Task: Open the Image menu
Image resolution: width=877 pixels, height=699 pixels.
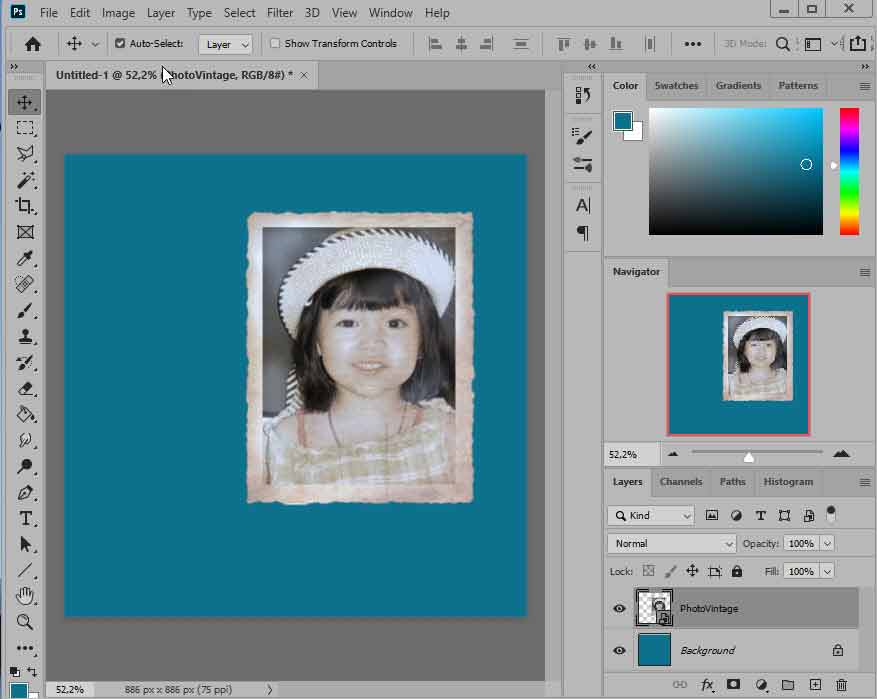Action: click(x=118, y=12)
